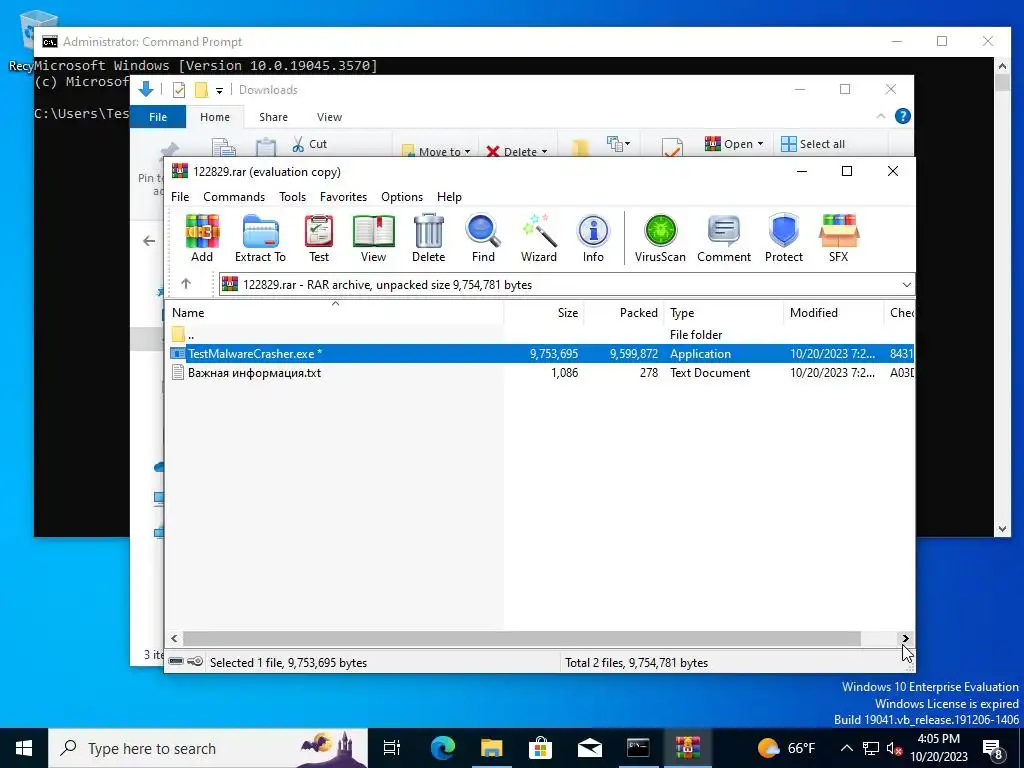Collapse the Explorer ribbon with chevron
1024x768 pixels.
coord(880,116)
